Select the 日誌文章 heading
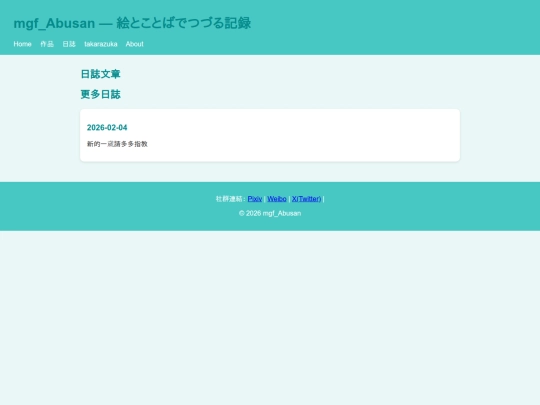 tap(101, 74)
